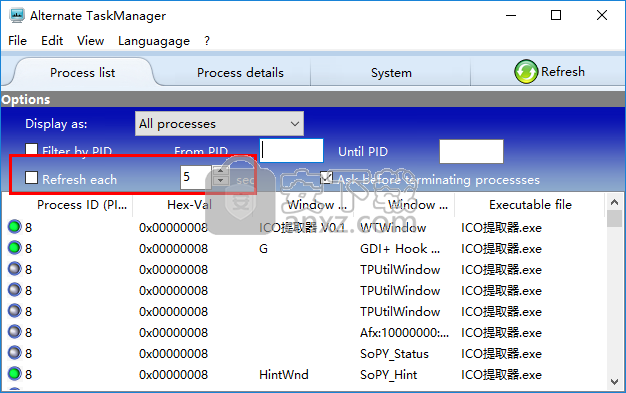Screen dimensions: 626x393
Task: Click the green status dot of the GDI+ Hook row
Action: [x=14, y=248]
